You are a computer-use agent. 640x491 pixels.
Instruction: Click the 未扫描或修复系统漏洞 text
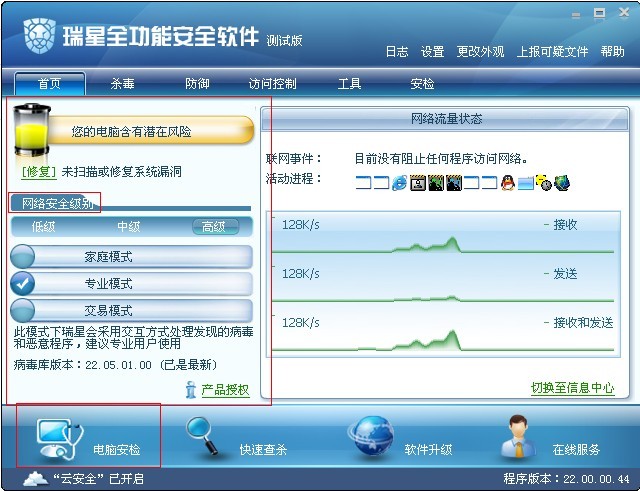tap(122, 171)
